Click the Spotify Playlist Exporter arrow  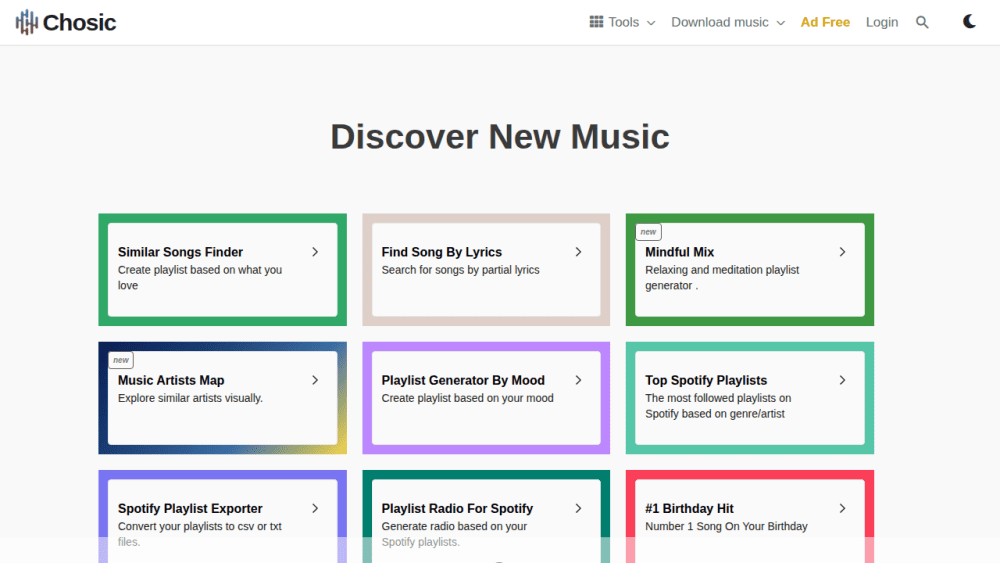point(315,508)
